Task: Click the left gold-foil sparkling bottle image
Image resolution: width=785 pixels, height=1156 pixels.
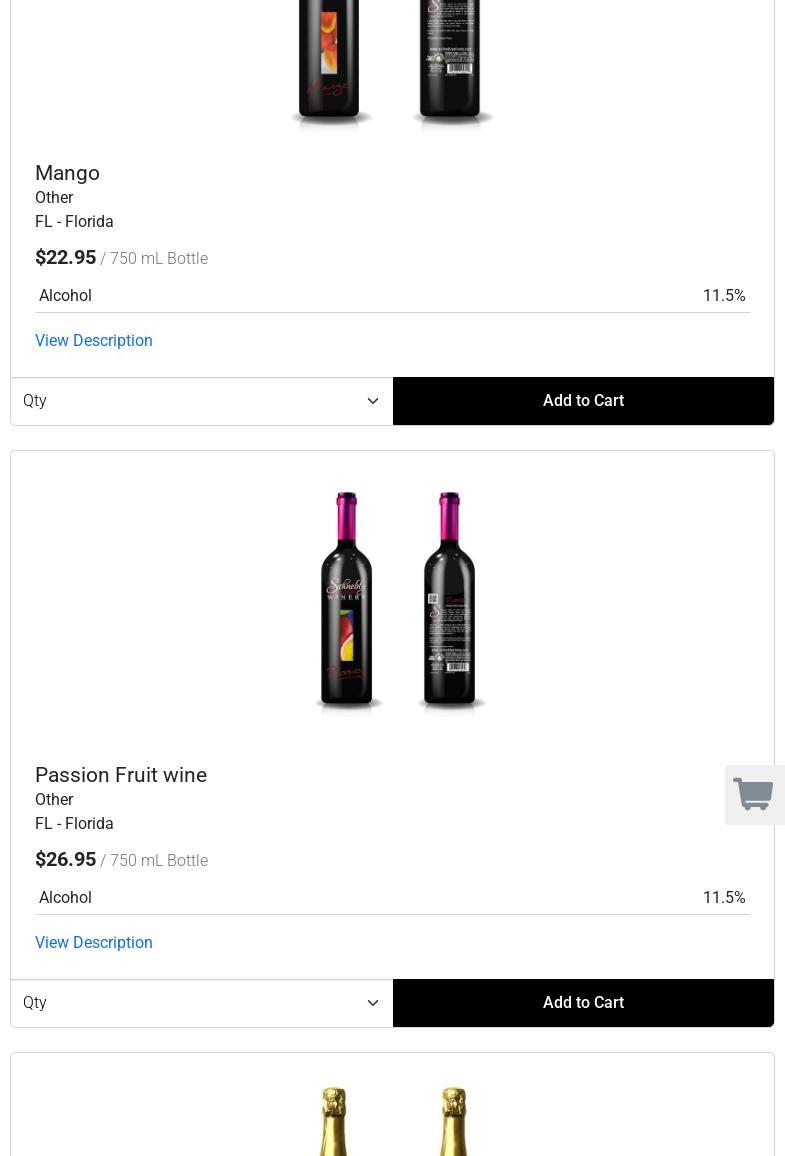Action: point(334,1120)
